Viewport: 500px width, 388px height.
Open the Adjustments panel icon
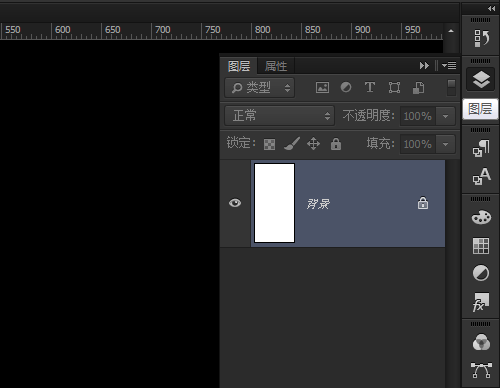click(x=481, y=273)
